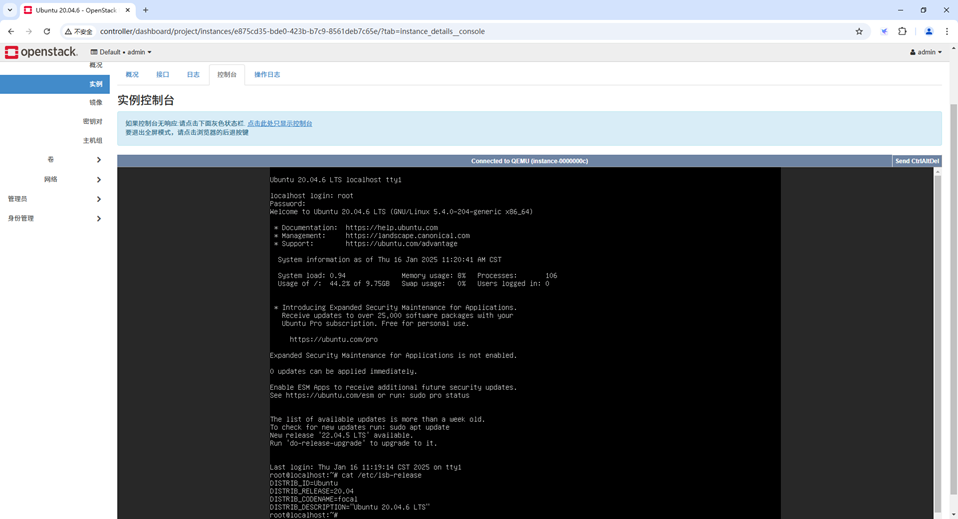This screenshot has width=958, height=519.
Task: Click the Send CtrlAltDel button
Action: click(x=917, y=161)
